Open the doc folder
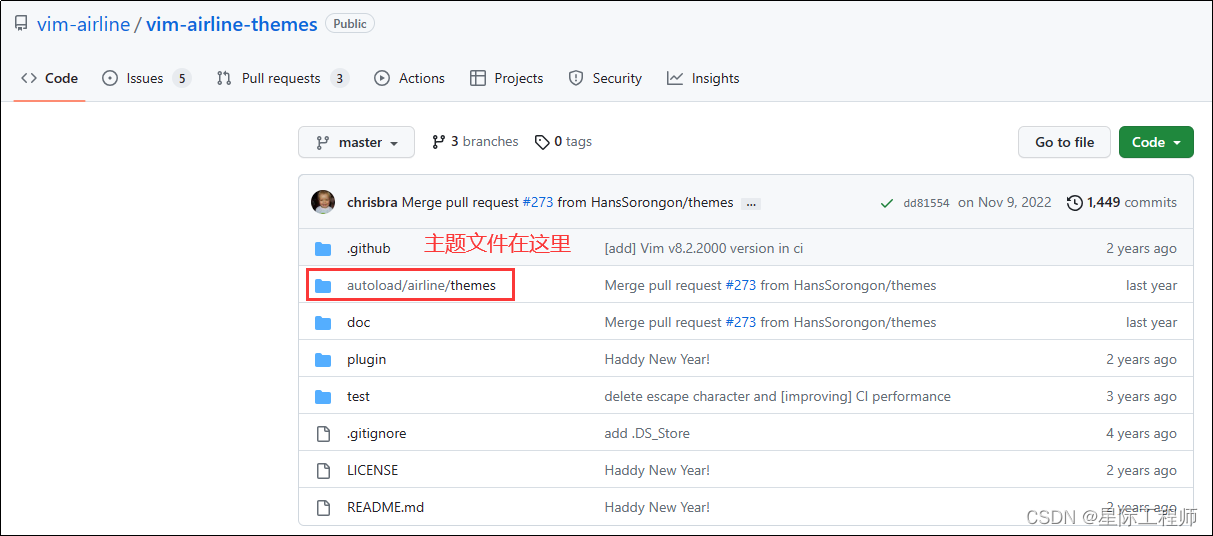1213x536 pixels. click(358, 322)
